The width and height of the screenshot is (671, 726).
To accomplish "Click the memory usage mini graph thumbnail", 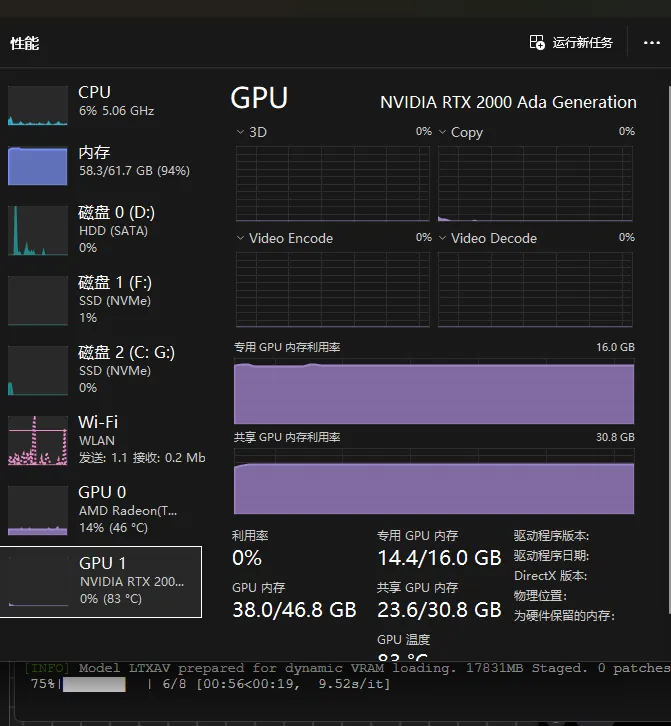I will (x=38, y=166).
